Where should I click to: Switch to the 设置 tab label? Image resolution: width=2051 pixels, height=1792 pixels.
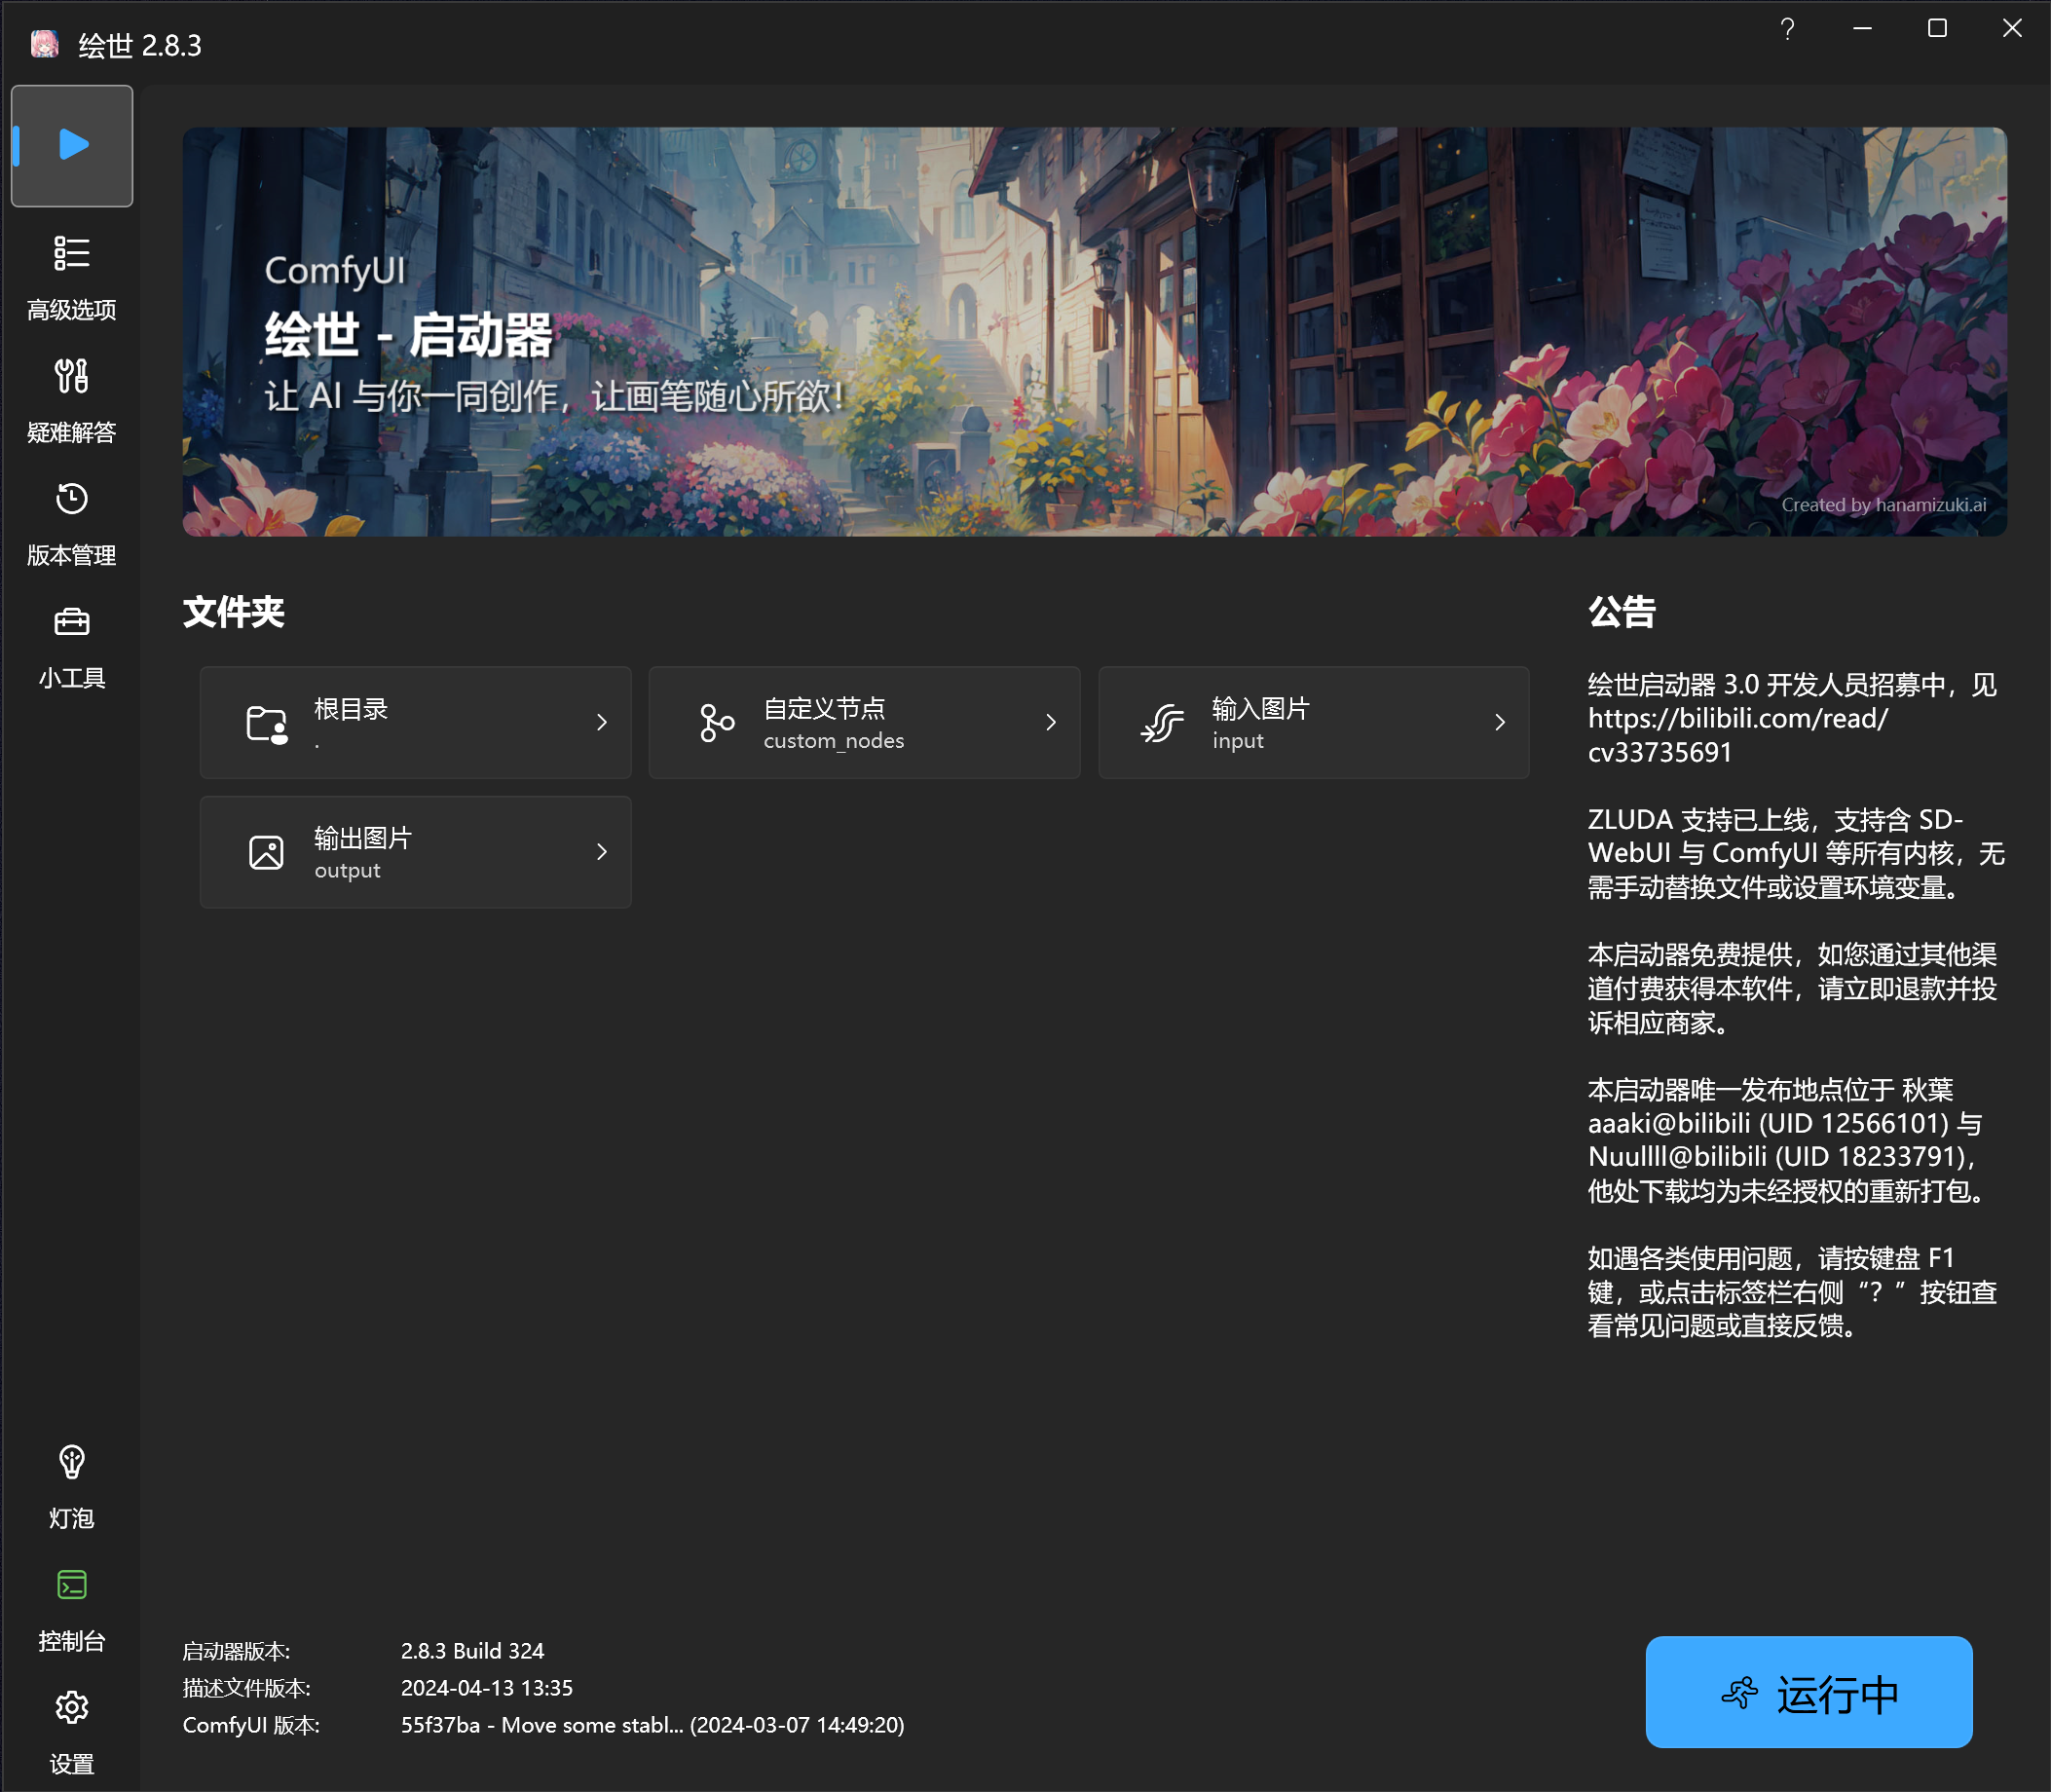71,1764
